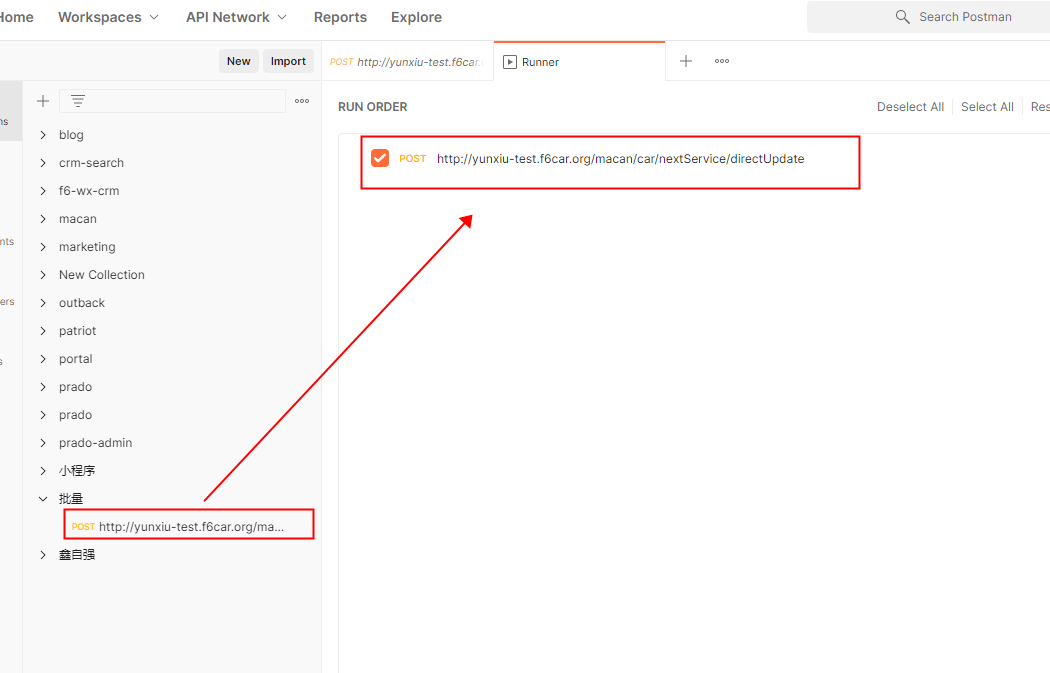Expand the crm-search collection
The height and width of the screenshot is (673, 1050).
(43, 163)
